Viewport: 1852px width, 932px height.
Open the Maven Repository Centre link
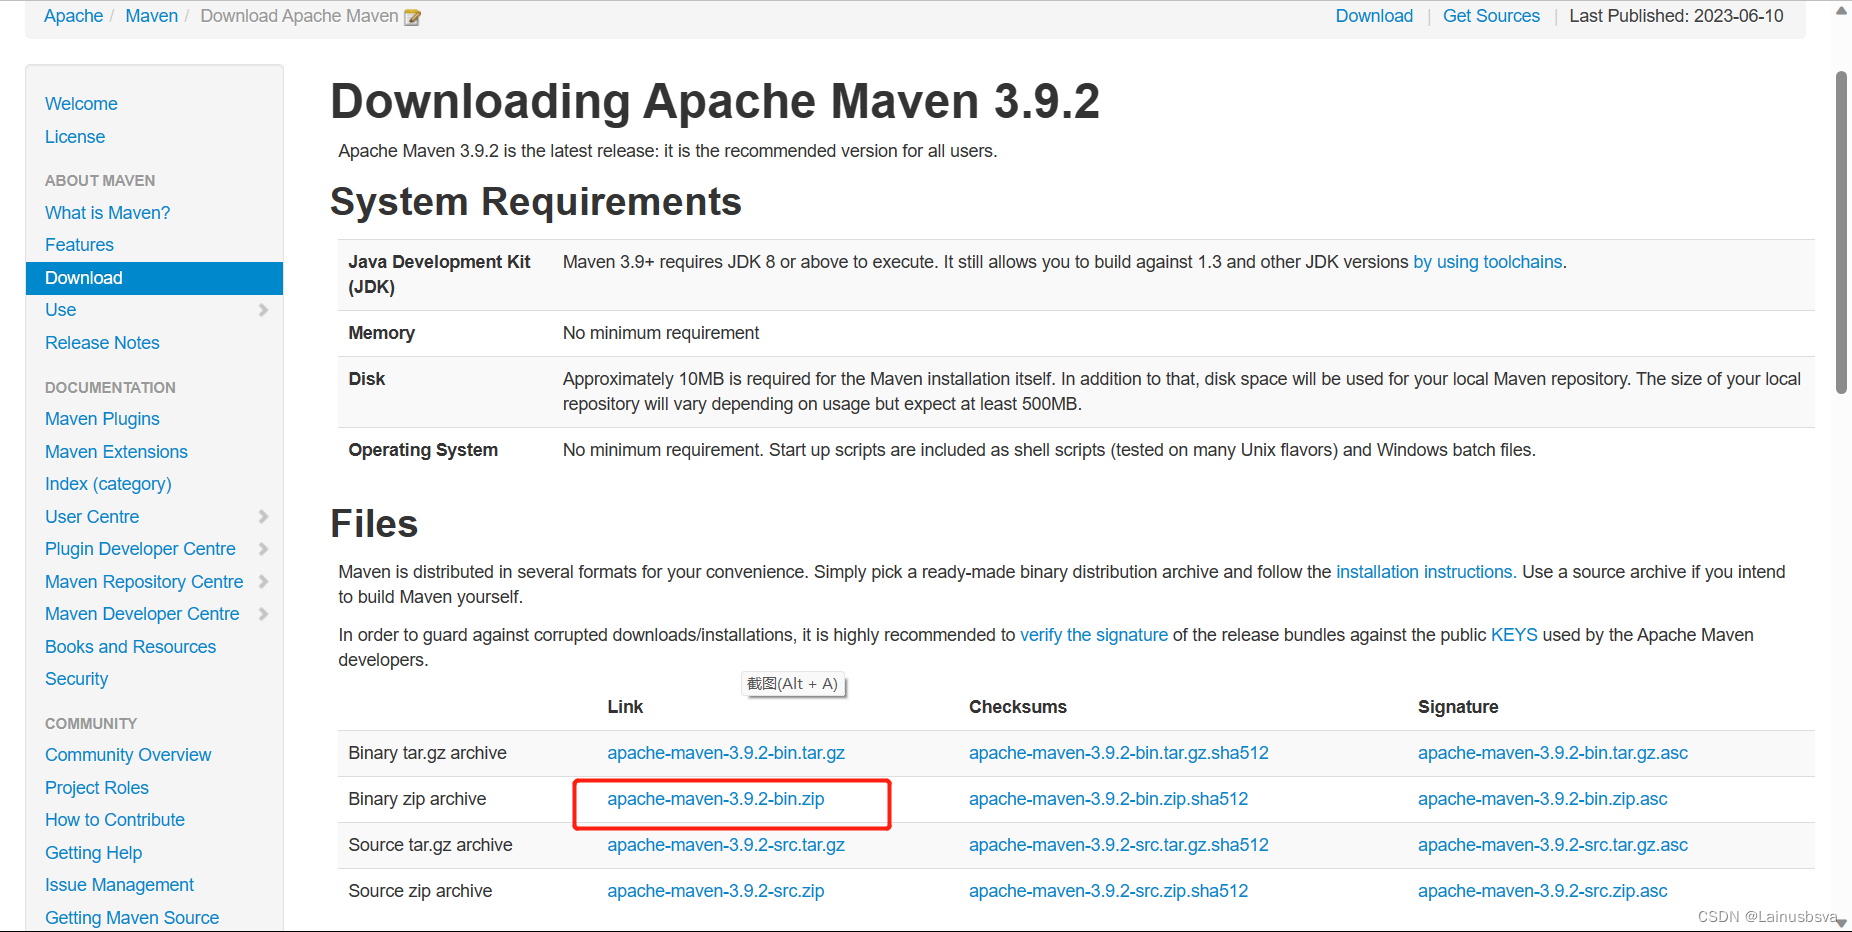(144, 582)
